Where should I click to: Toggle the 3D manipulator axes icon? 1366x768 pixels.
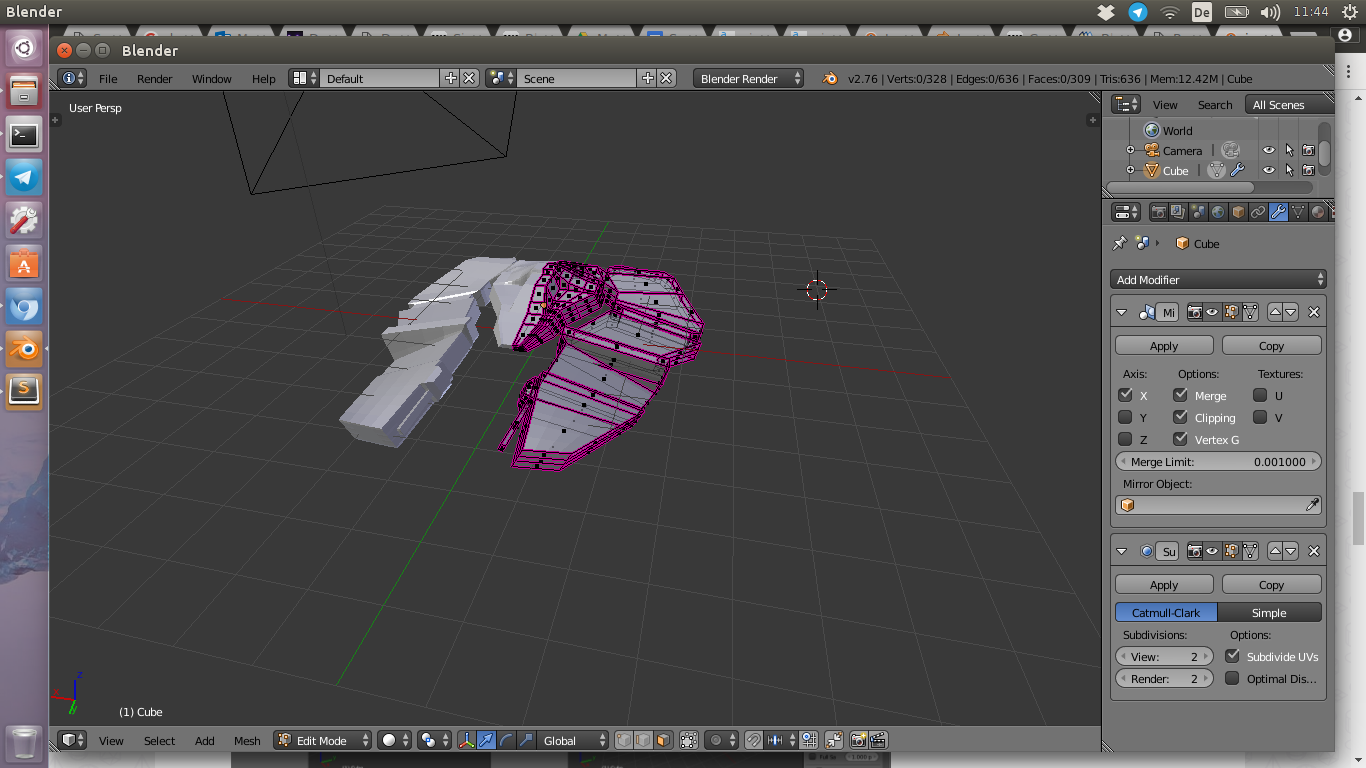(x=466, y=740)
